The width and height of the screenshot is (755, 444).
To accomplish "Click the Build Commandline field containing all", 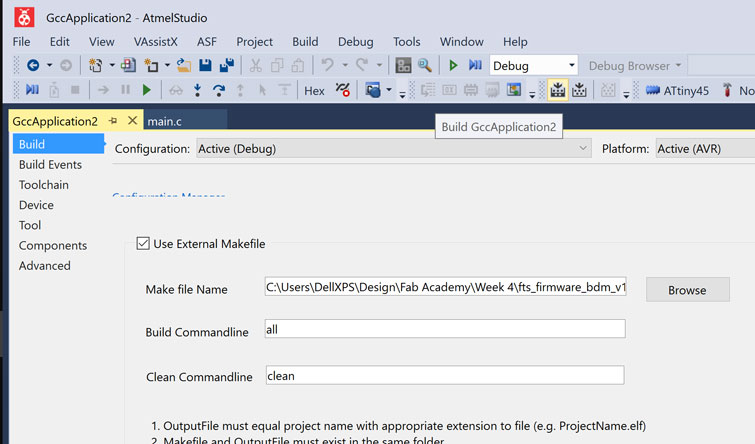I will [x=445, y=329].
